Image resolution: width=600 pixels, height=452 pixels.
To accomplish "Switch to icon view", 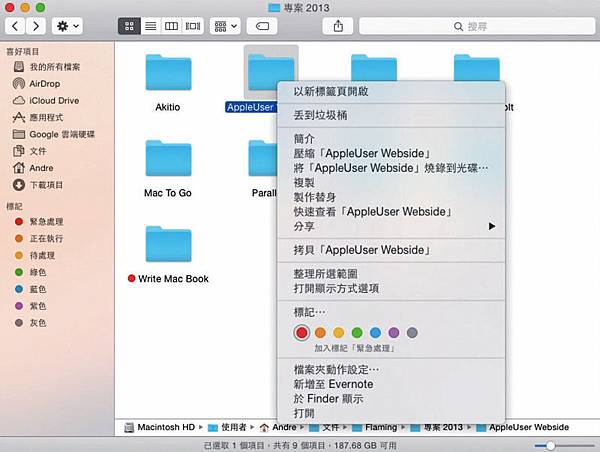I will pos(129,26).
